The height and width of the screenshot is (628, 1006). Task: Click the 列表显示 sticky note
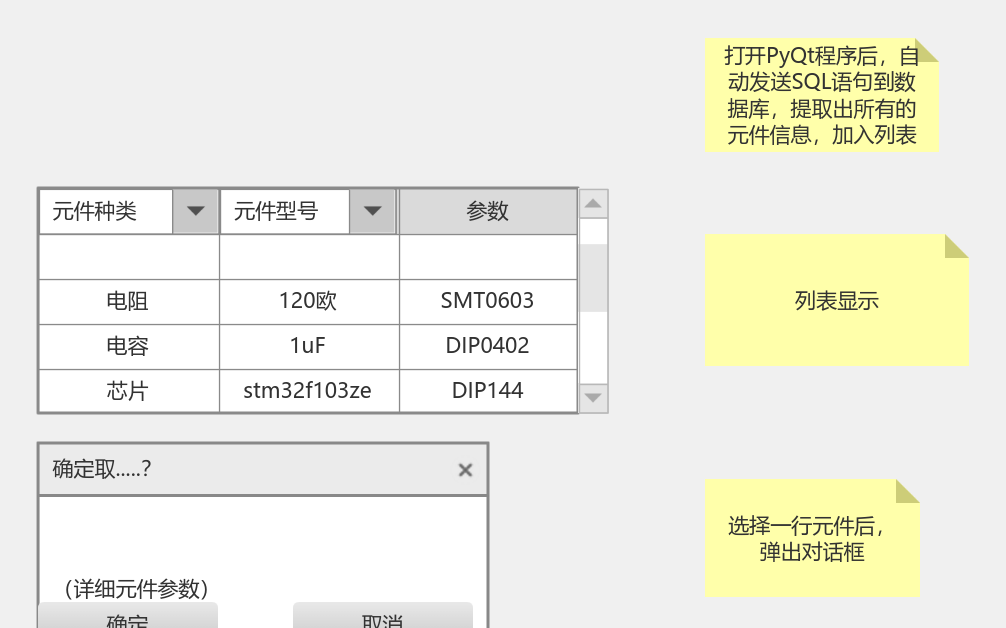pyautogui.click(x=836, y=300)
